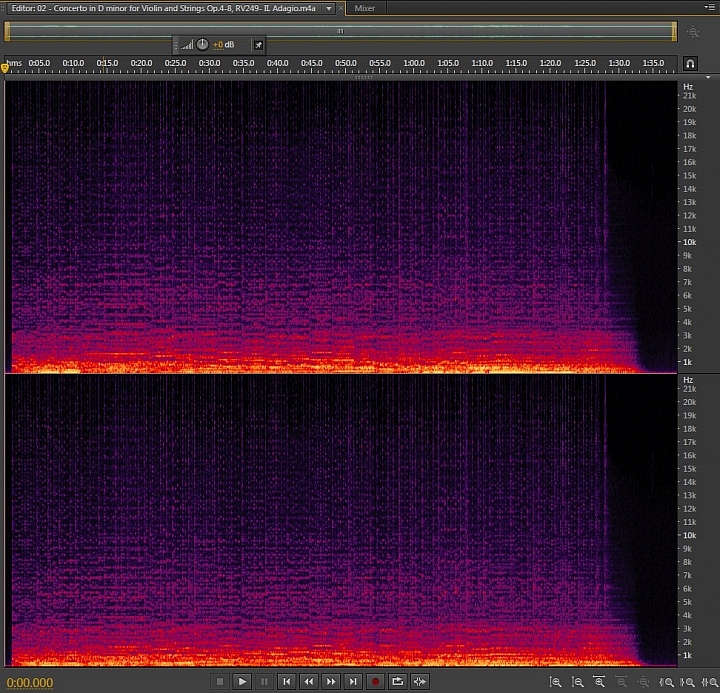Image resolution: width=720 pixels, height=693 pixels.
Task: Click the 1k label on the lower frequency scale
Action: click(687, 655)
